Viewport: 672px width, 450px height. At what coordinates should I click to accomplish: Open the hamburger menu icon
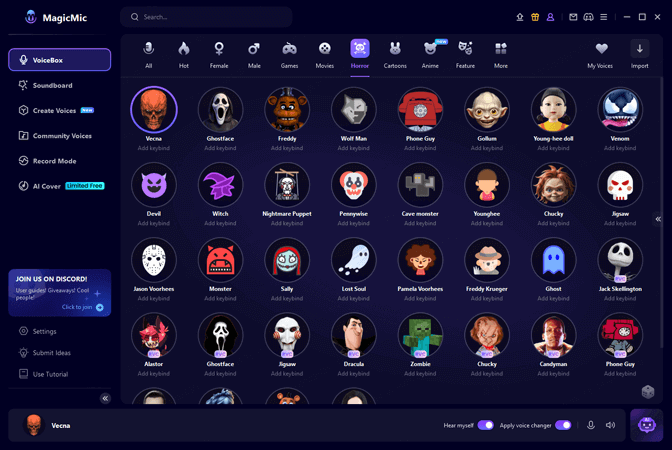[603, 17]
